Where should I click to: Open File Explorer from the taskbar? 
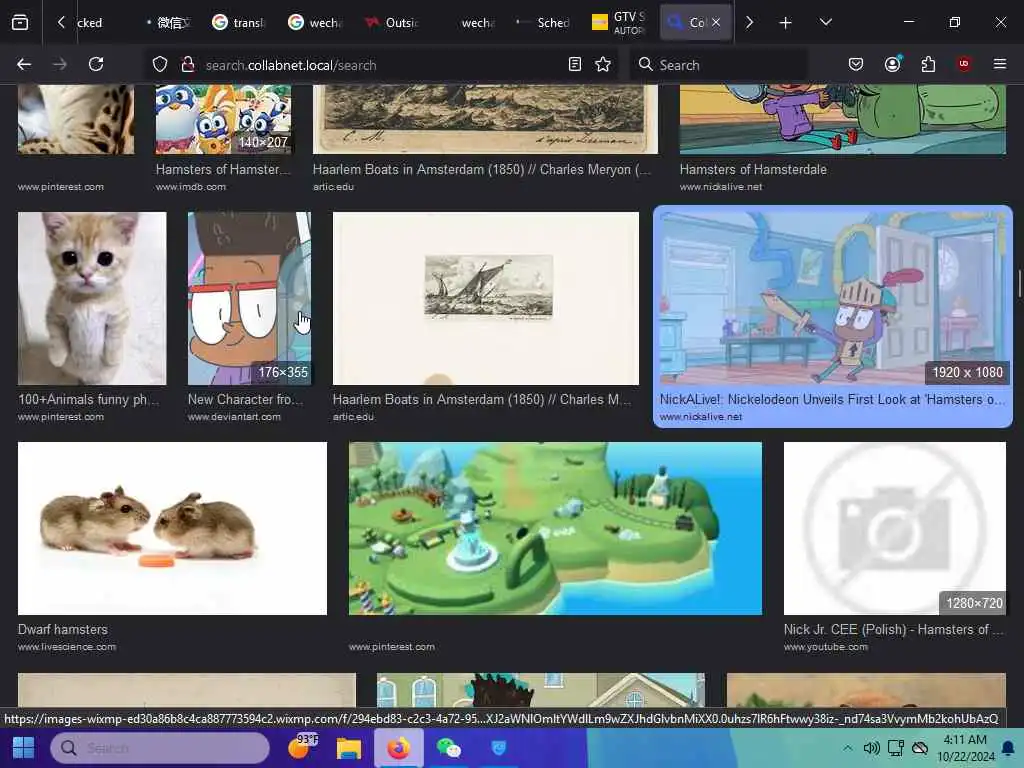tap(349, 748)
